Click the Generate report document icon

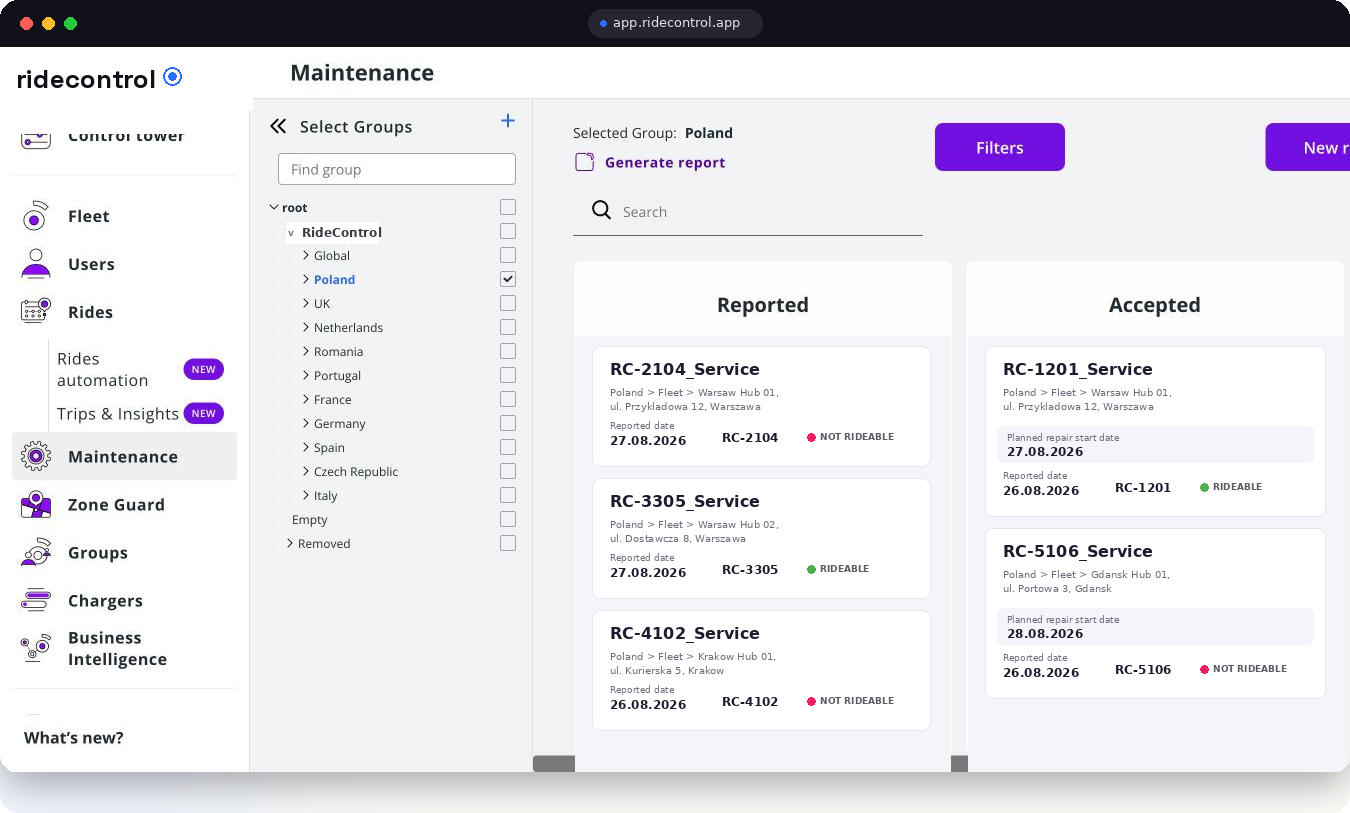point(585,162)
